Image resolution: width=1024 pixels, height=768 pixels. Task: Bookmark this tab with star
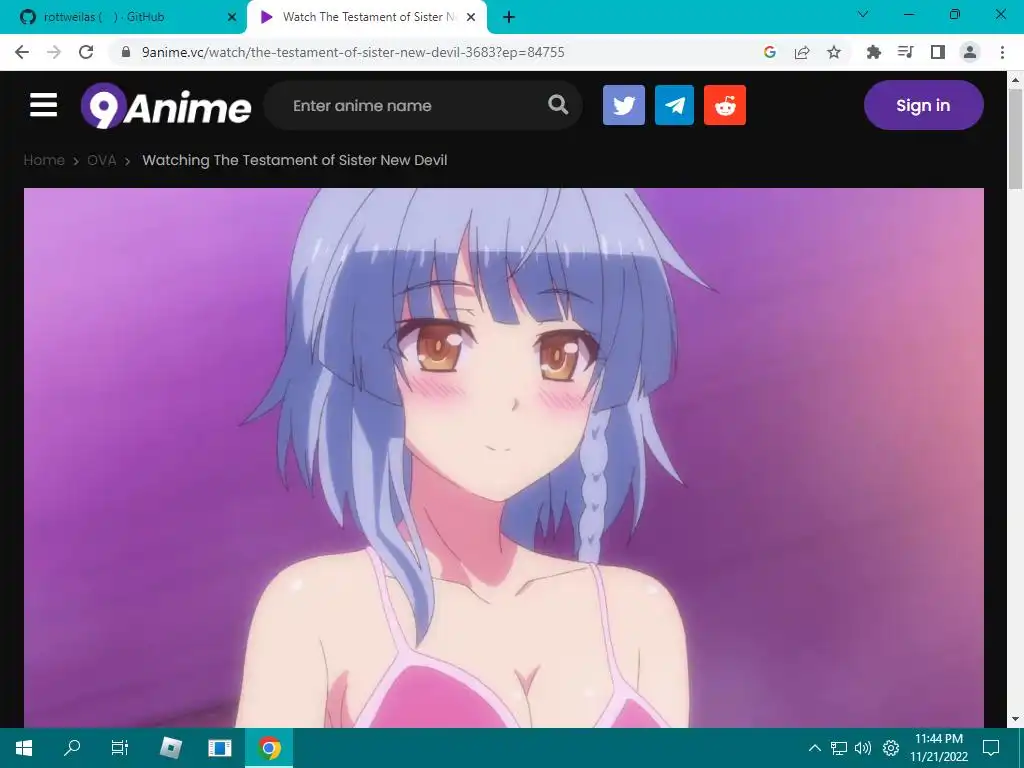pos(834,52)
